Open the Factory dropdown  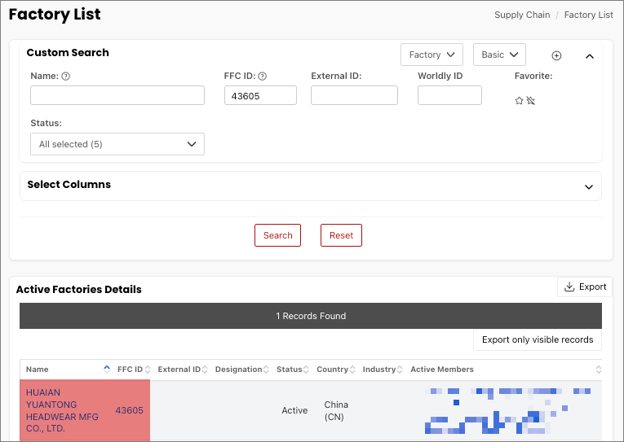click(x=431, y=55)
